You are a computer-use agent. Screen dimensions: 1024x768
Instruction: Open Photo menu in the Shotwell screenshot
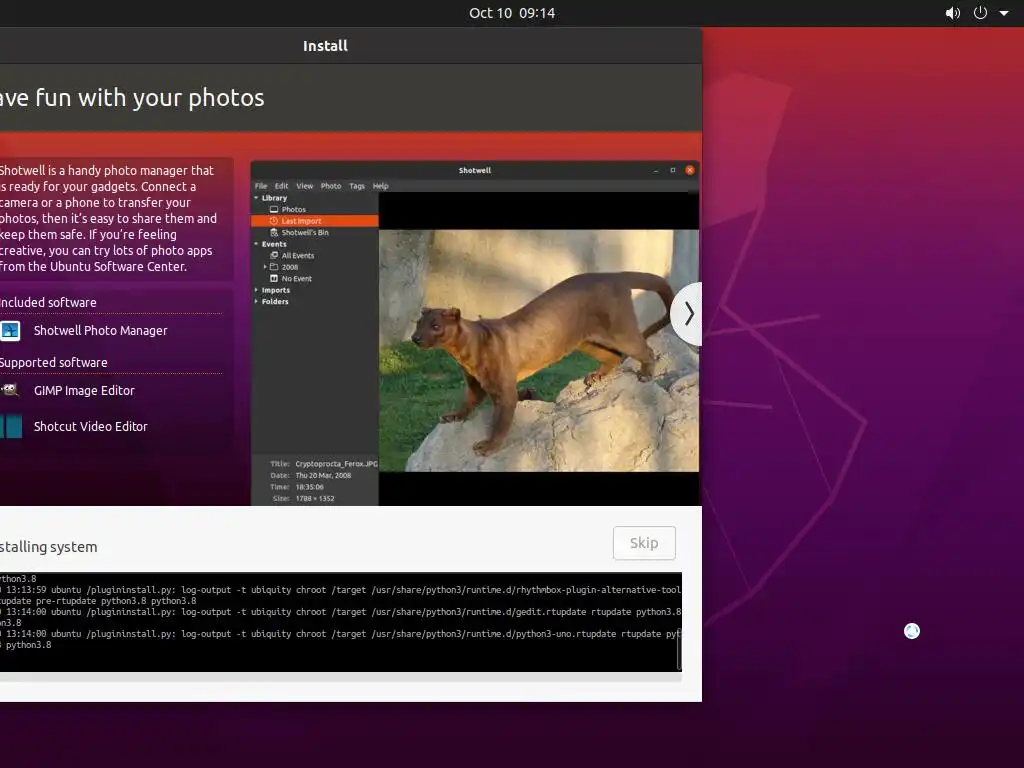click(331, 186)
